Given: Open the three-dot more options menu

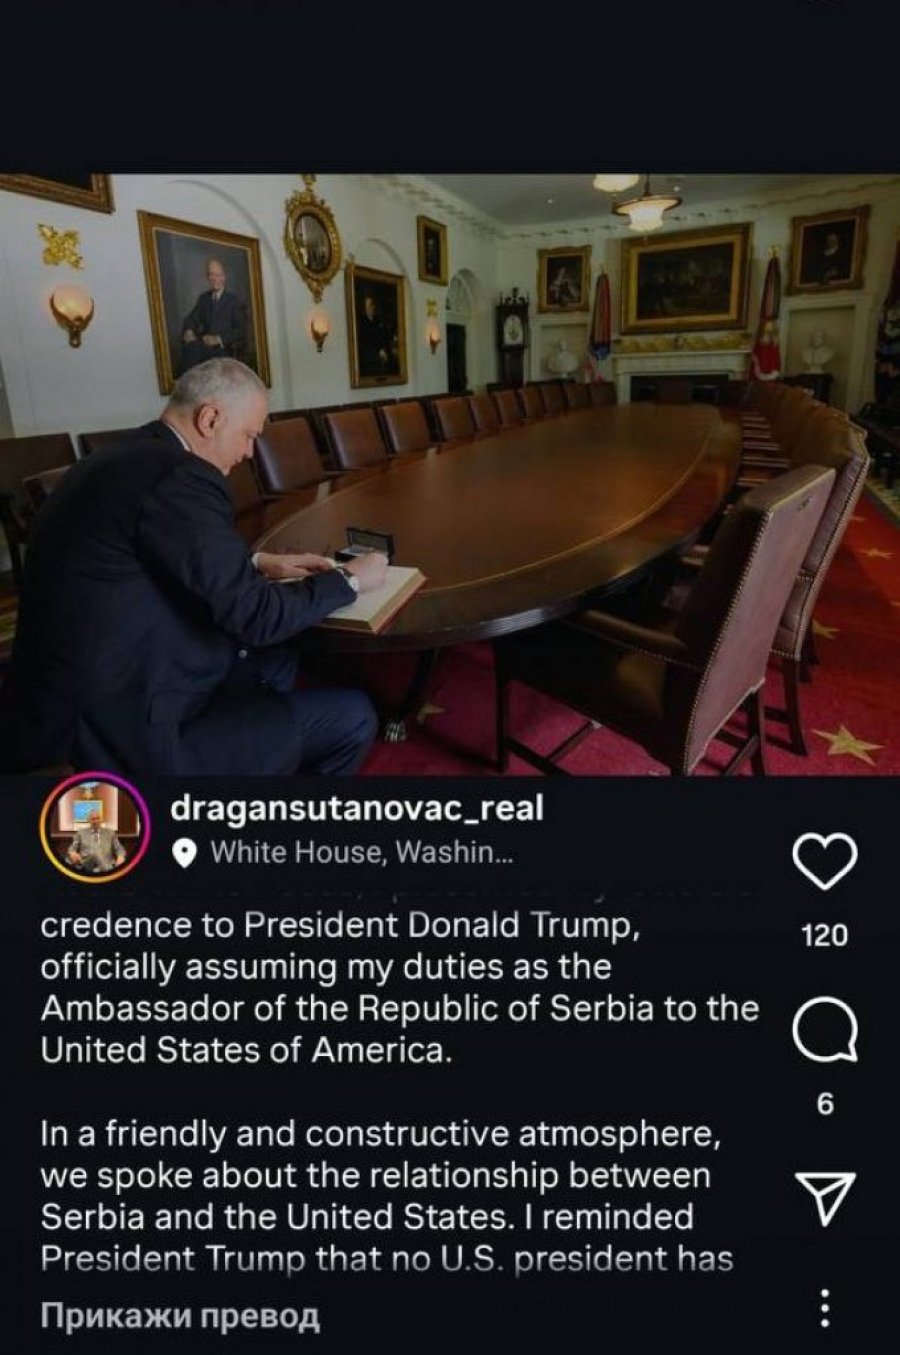Looking at the screenshot, I should click(x=825, y=1308).
